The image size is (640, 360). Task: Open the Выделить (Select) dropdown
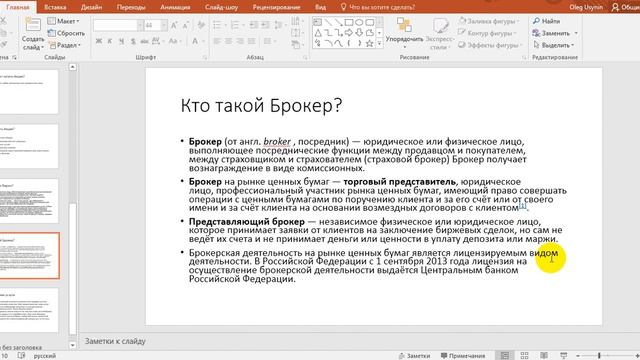tap(553, 45)
